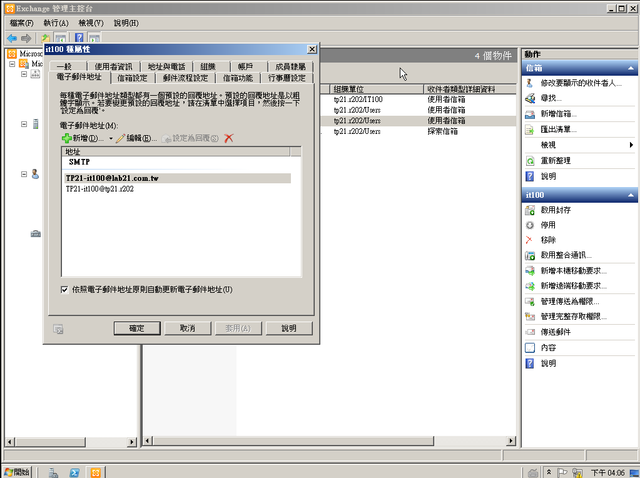This screenshot has height=478, width=640.
Task: Close the it100 properties dialog
Action: click(x=312, y=49)
